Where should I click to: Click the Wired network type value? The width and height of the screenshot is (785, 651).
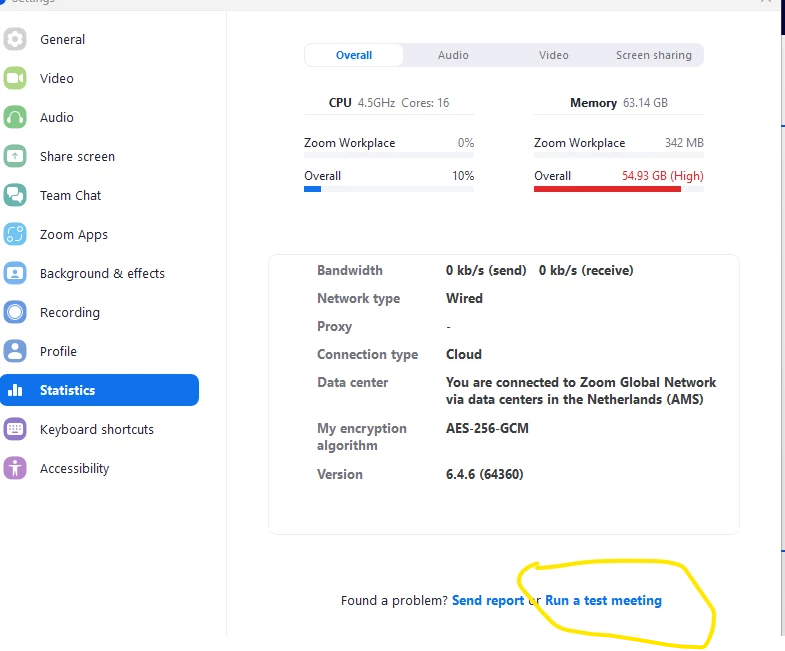pyautogui.click(x=464, y=298)
